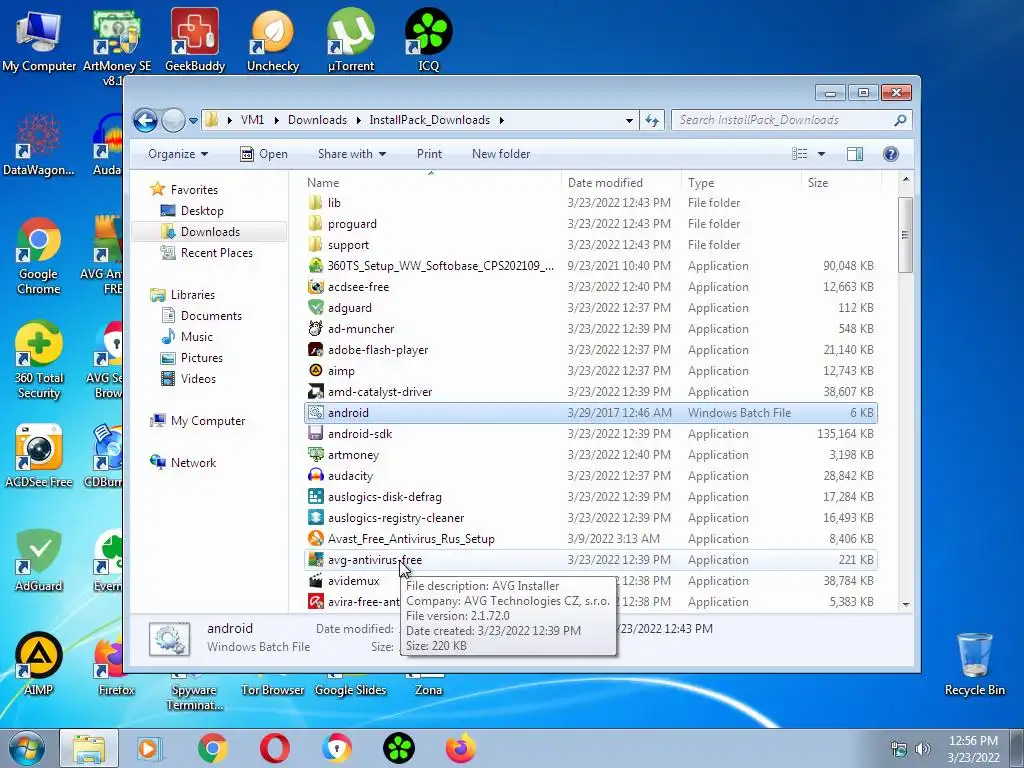Open the Documents library
The width and height of the screenshot is (1024, 768).
(x=211, y=316)
